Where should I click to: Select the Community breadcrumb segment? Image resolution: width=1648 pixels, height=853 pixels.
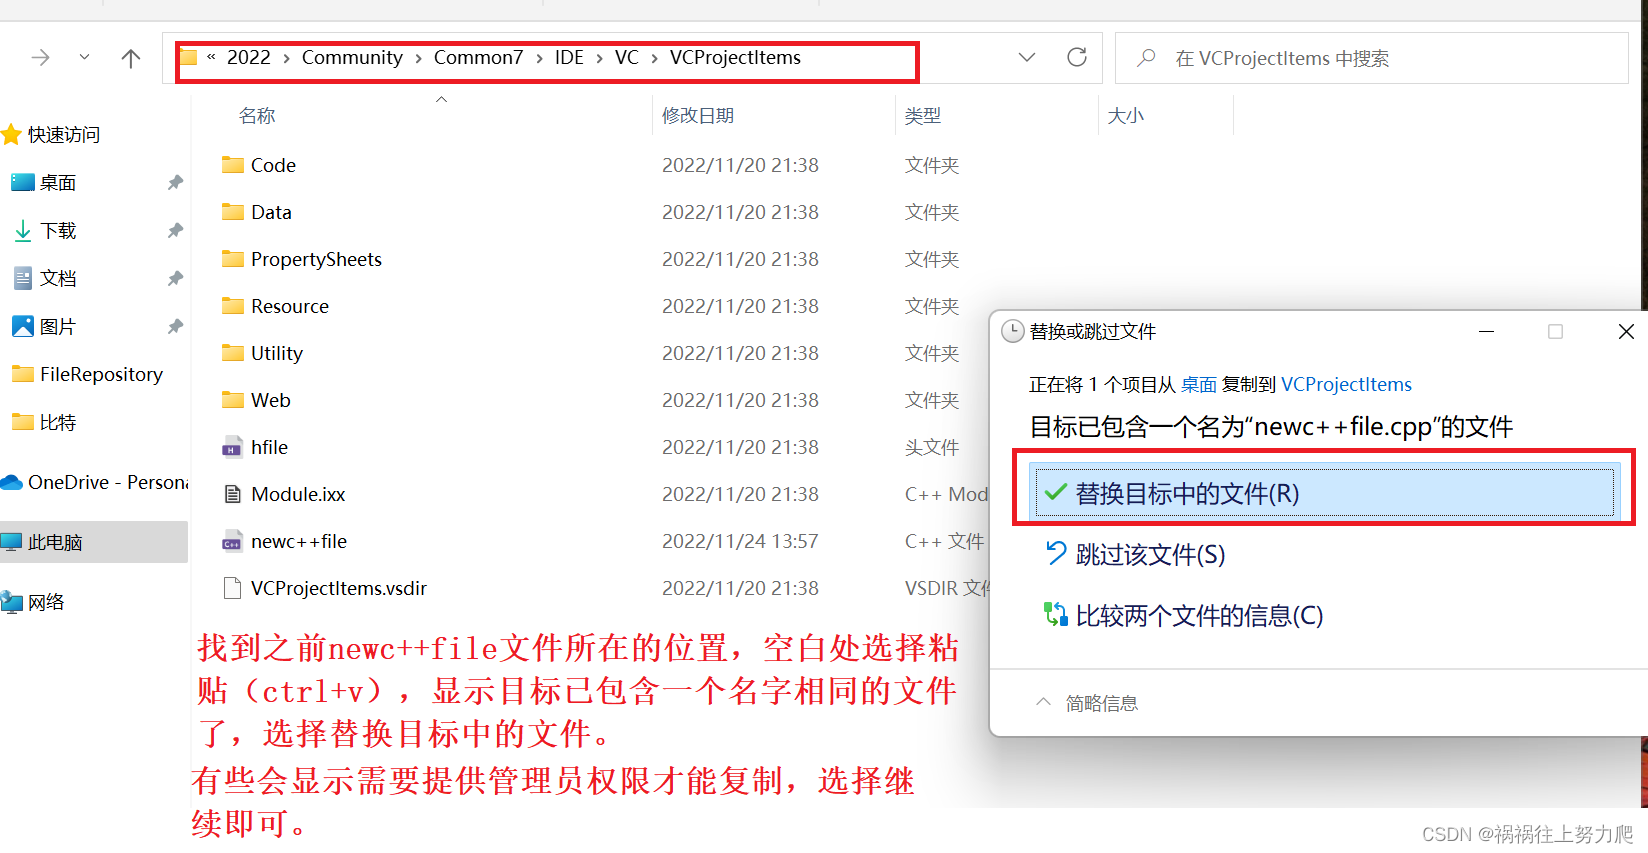point(352,57)
